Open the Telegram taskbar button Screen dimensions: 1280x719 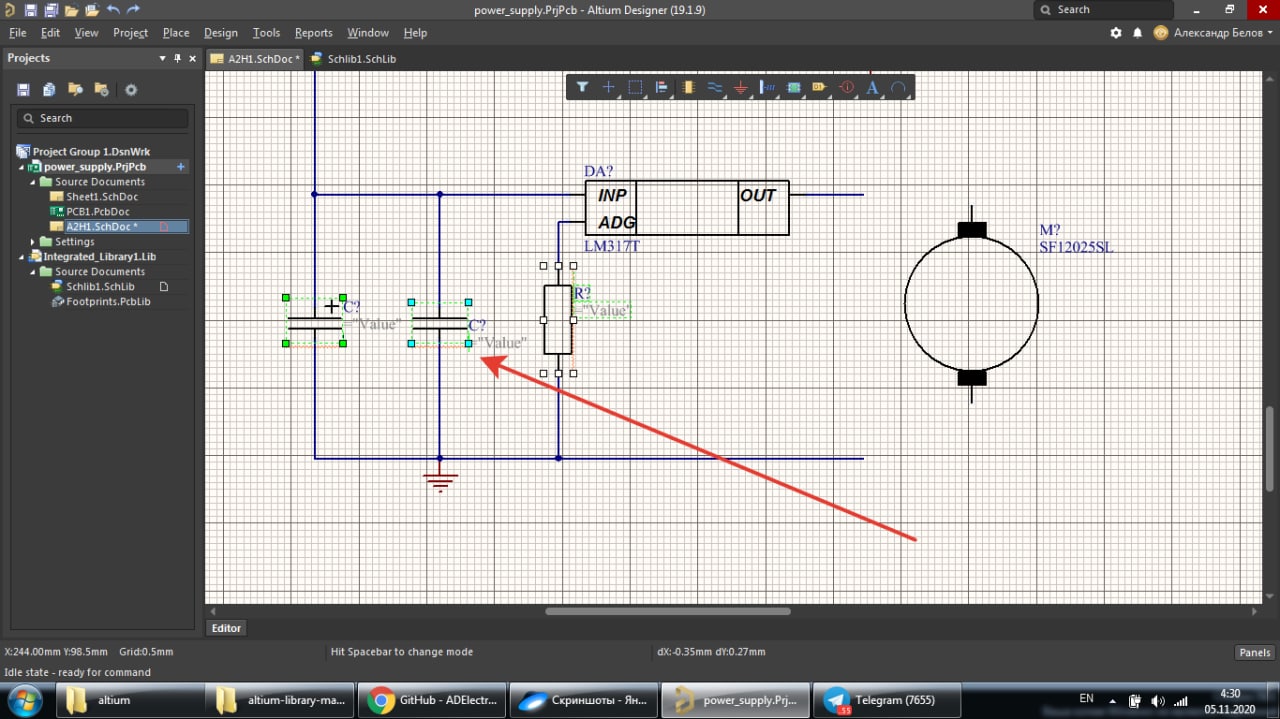888,700
